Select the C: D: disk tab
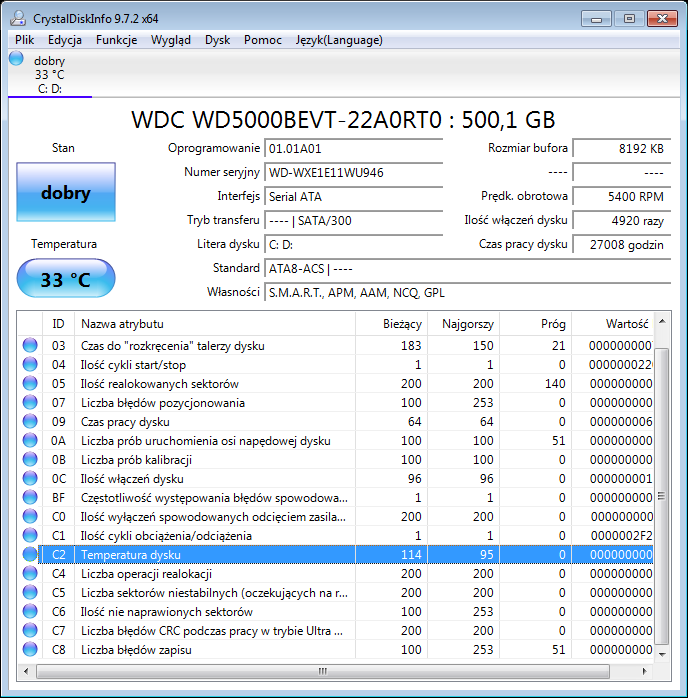Screen dimensions: 688x698 pos(50,88)
